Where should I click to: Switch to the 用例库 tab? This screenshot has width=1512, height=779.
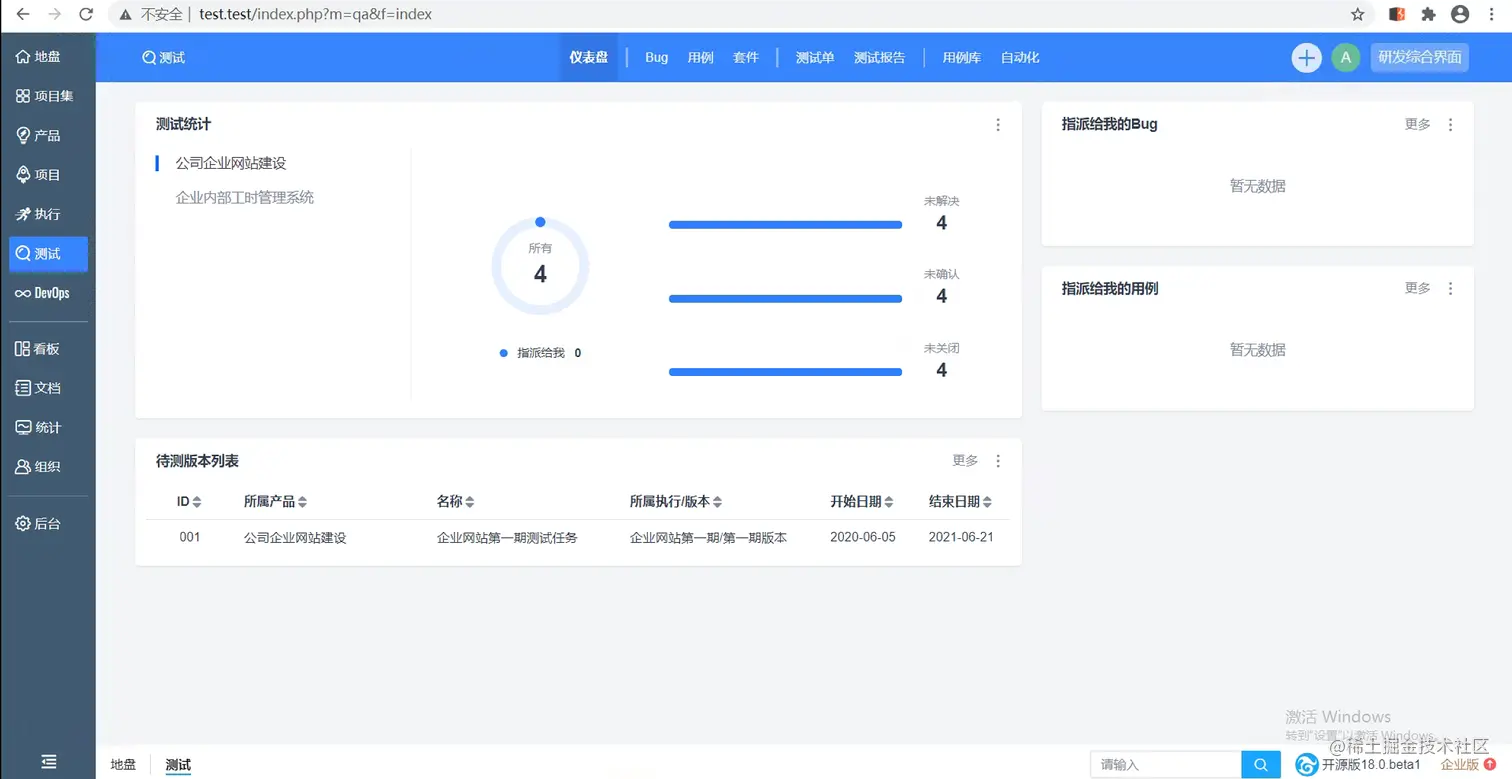coord(962,58)
